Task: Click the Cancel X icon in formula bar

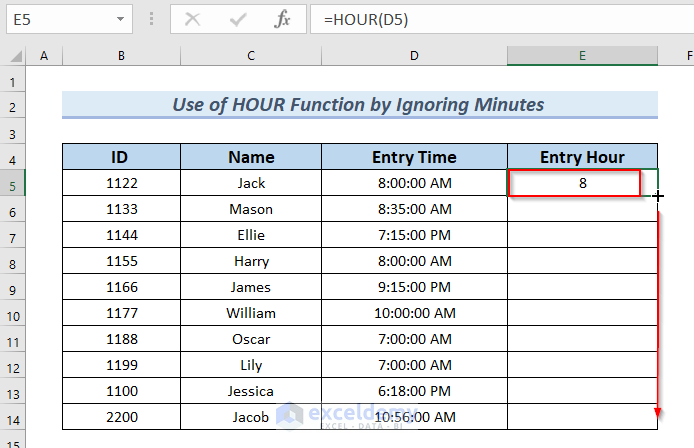Action: click(193, 19)
